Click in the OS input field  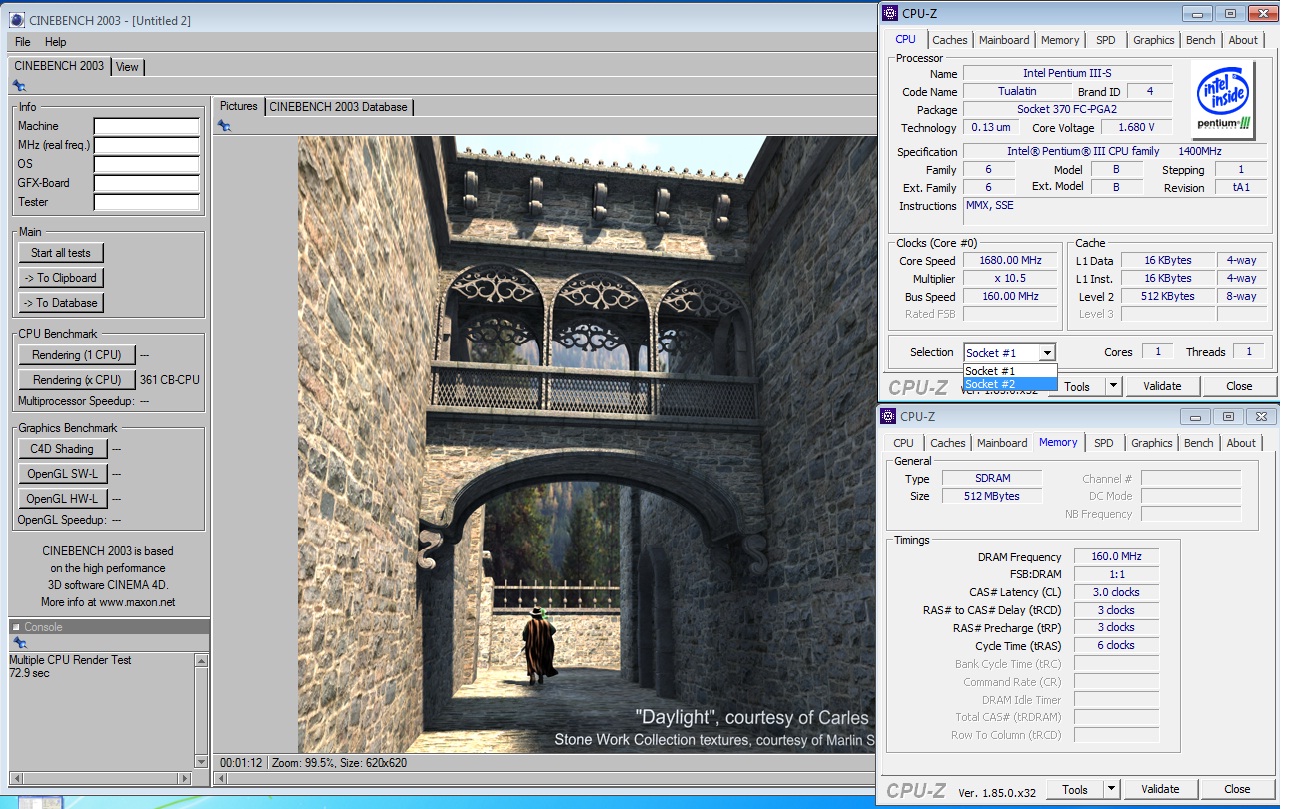(x=147, y=165)
